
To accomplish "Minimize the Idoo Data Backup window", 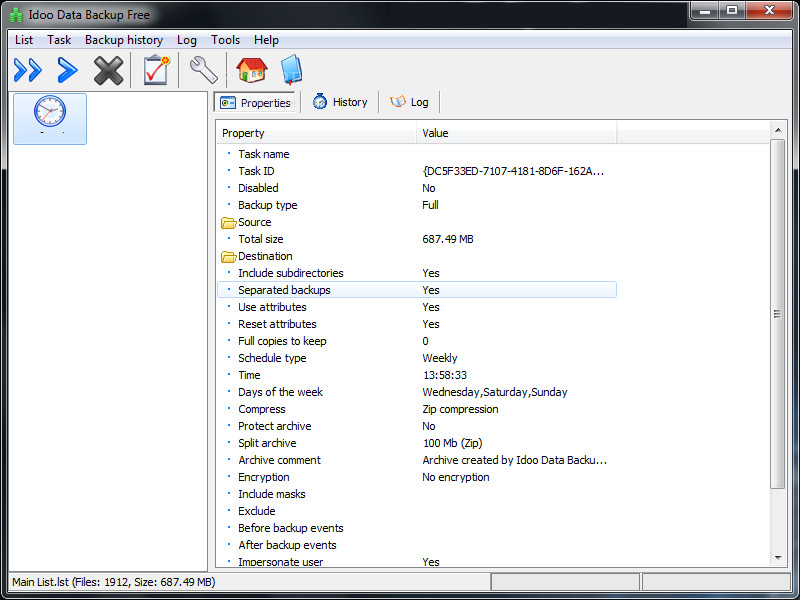I will pyautogui.click(x=705, y=10).
